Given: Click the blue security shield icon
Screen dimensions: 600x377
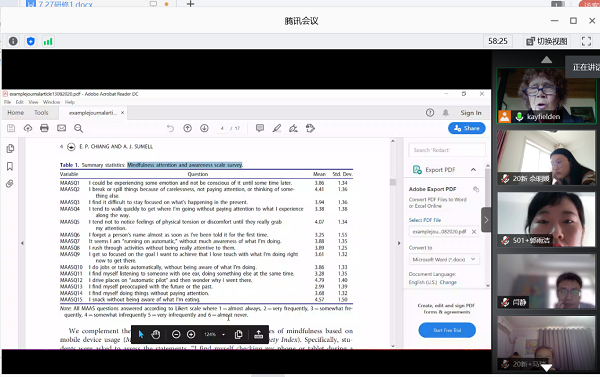Looking at the screenshot, I should (31, 41).
